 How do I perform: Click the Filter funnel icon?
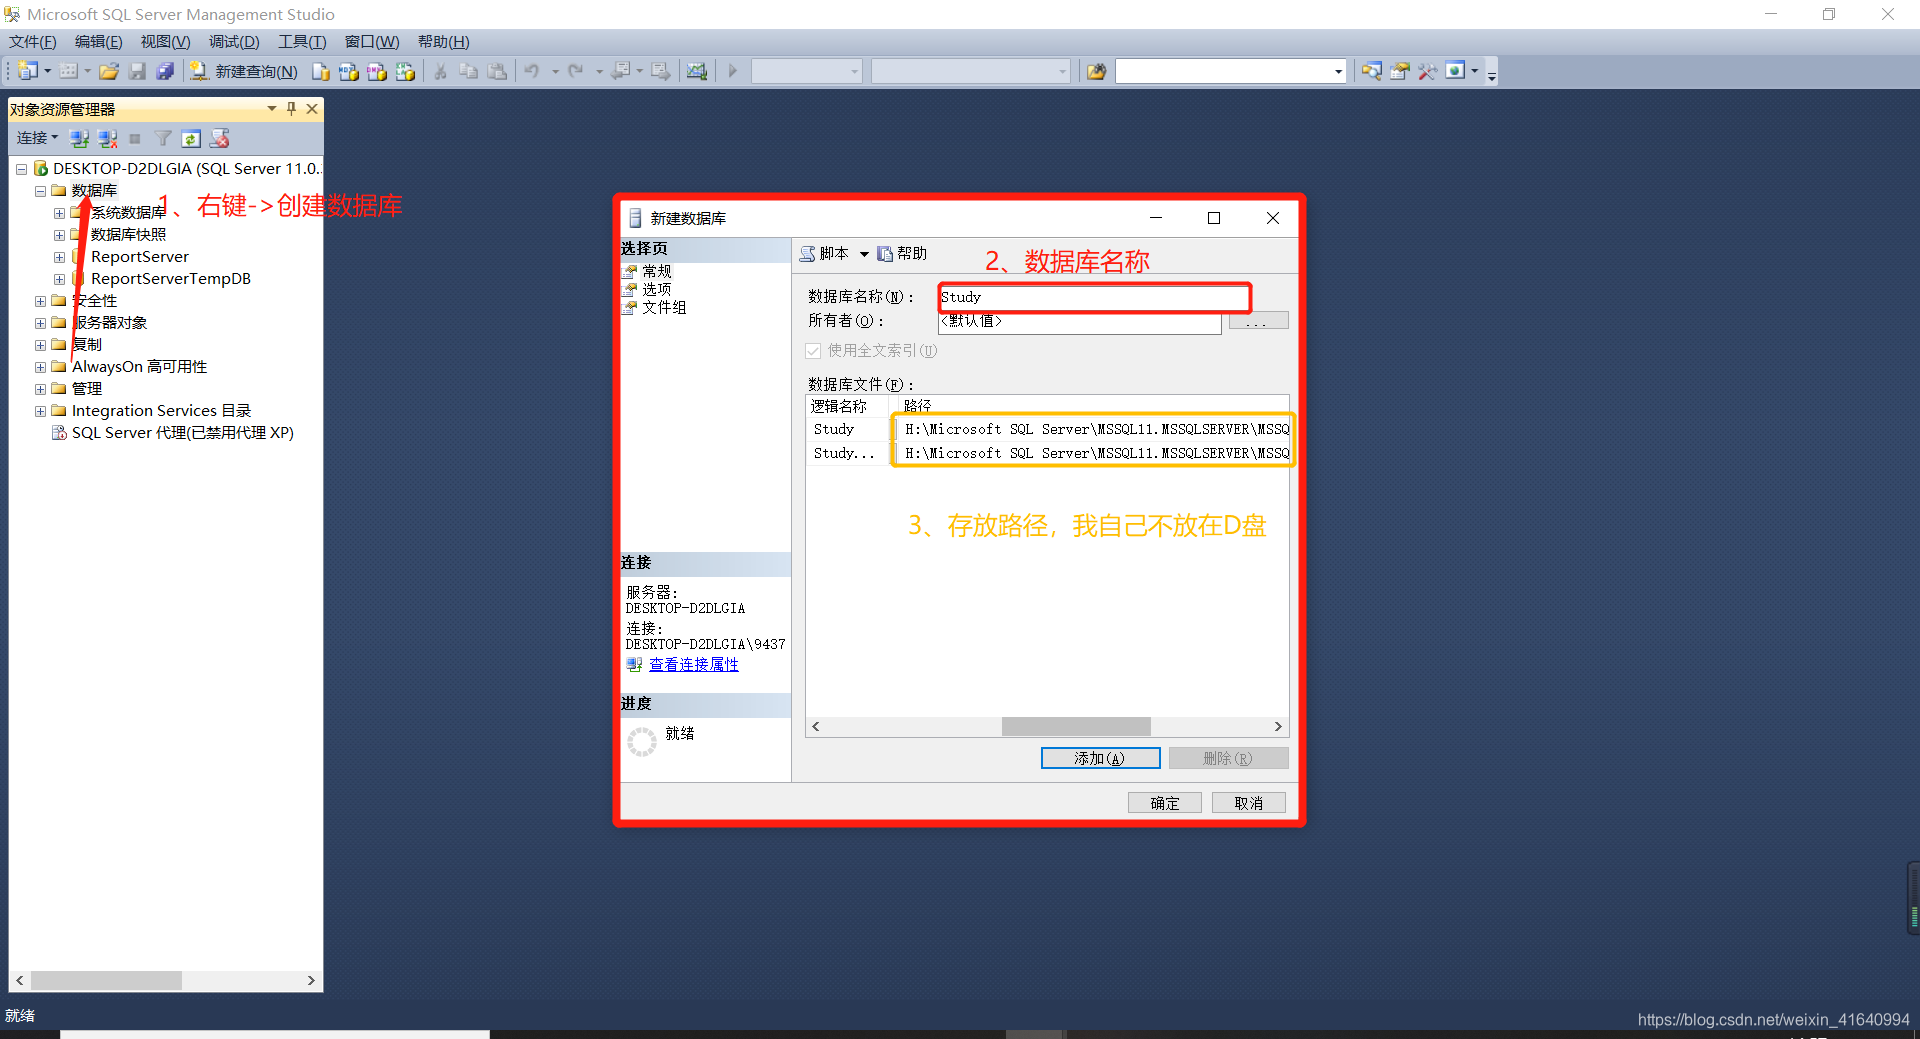pos(163,138)
